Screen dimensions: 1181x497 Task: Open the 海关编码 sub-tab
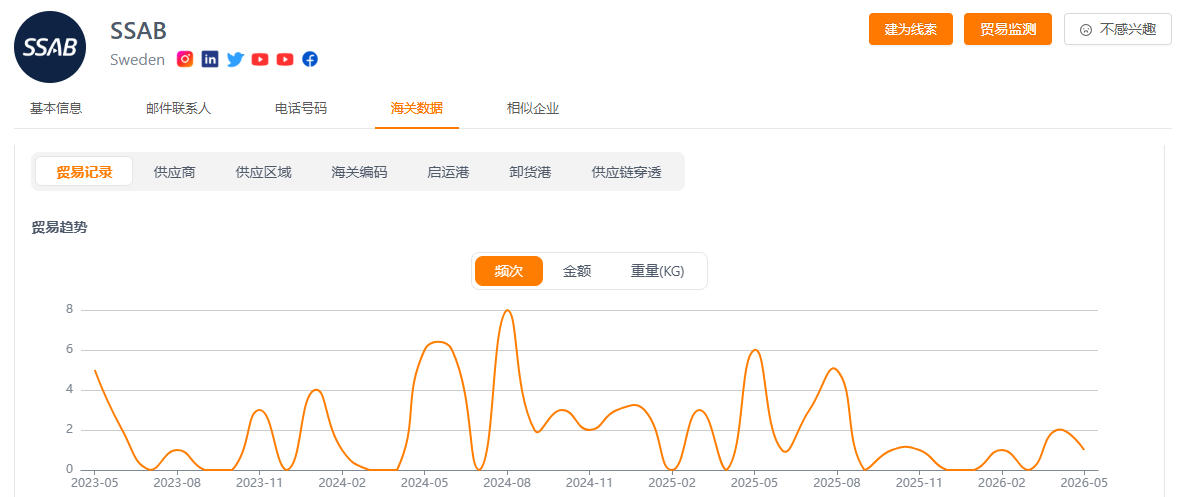[359, 172]
